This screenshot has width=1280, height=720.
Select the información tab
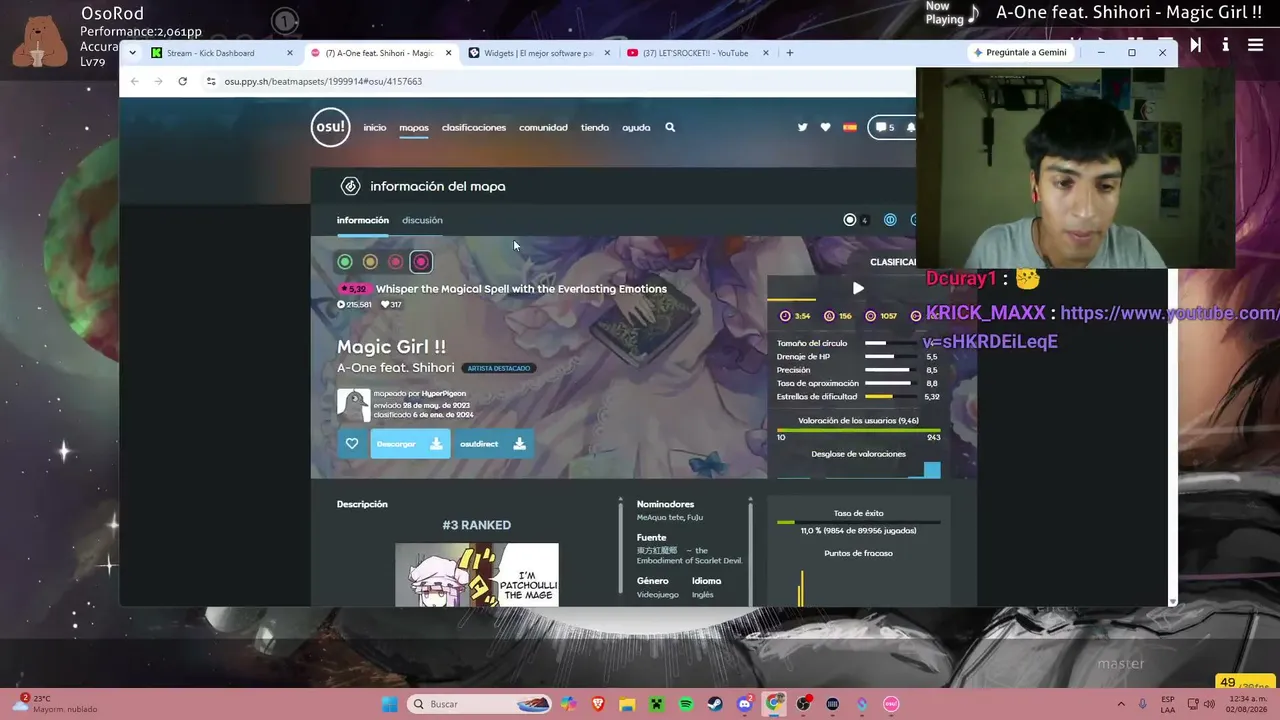(363, 220)
